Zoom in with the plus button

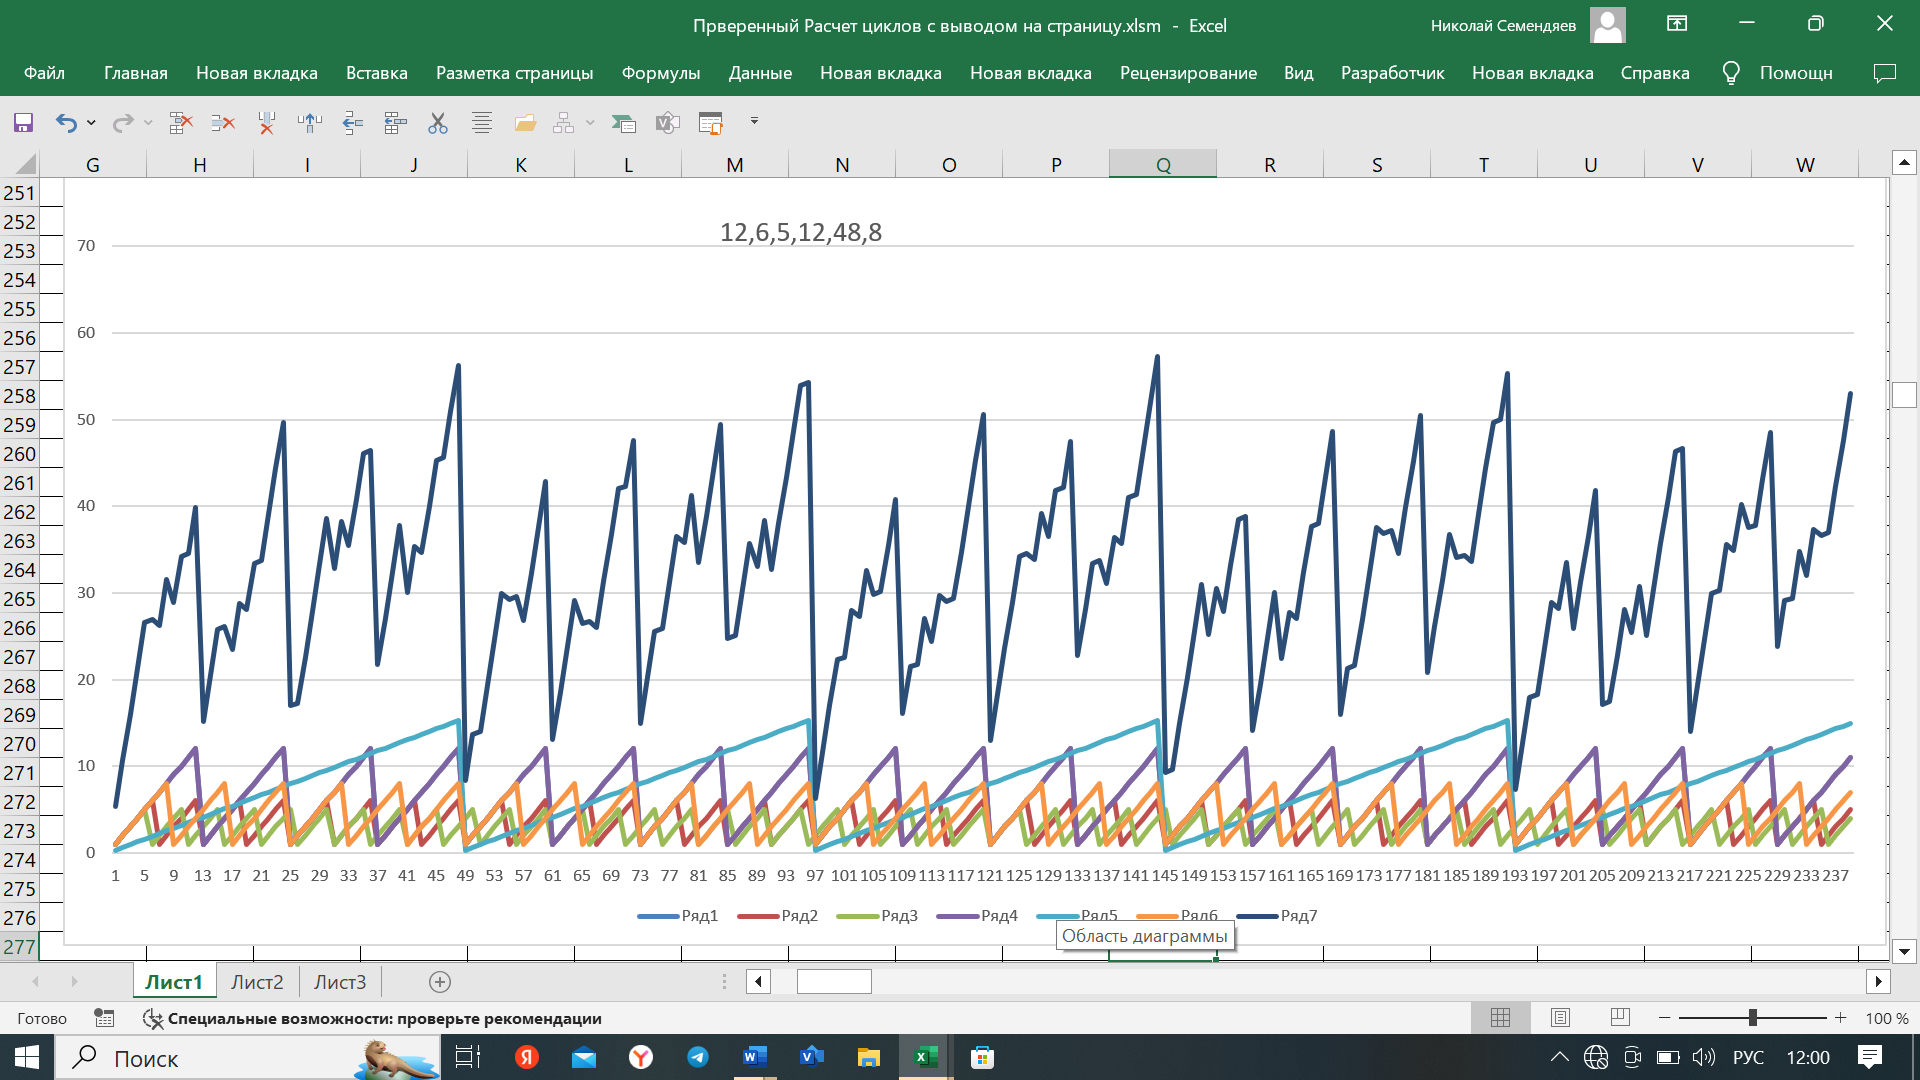click(x=1840, y=1018)
